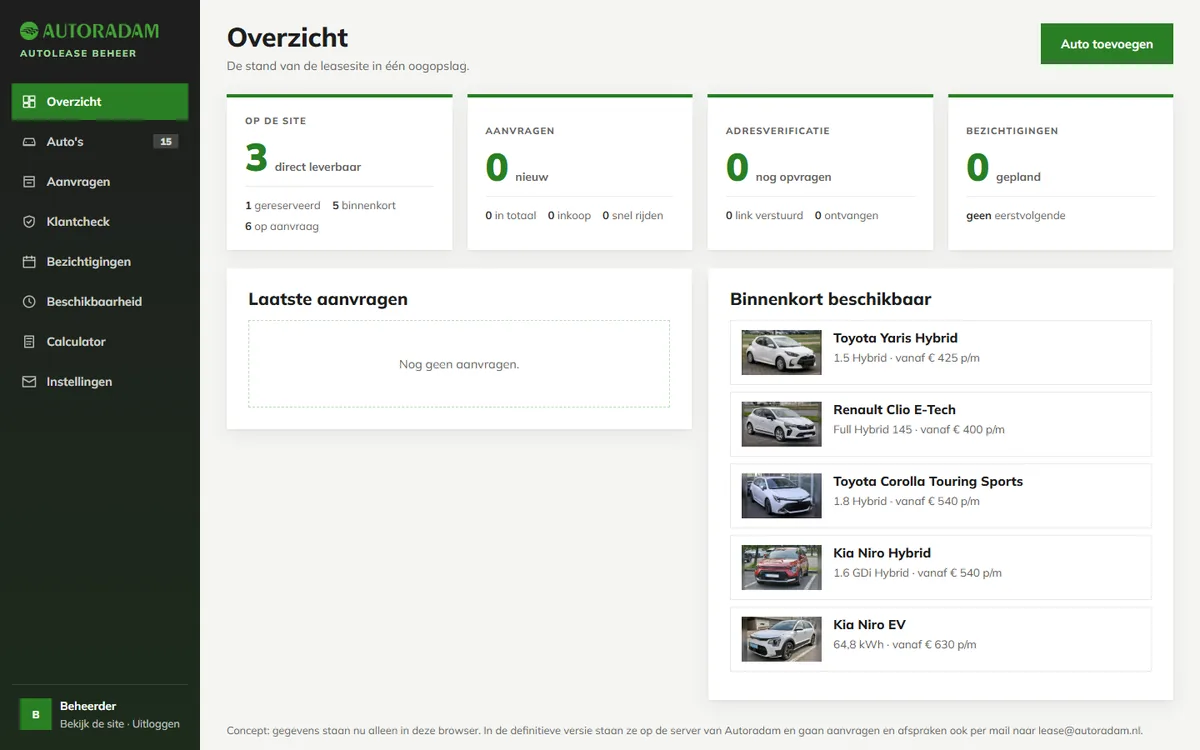Click the '1 gereserveerd' text
This screenshot has height=750, width=1200.
click(283, 206)
